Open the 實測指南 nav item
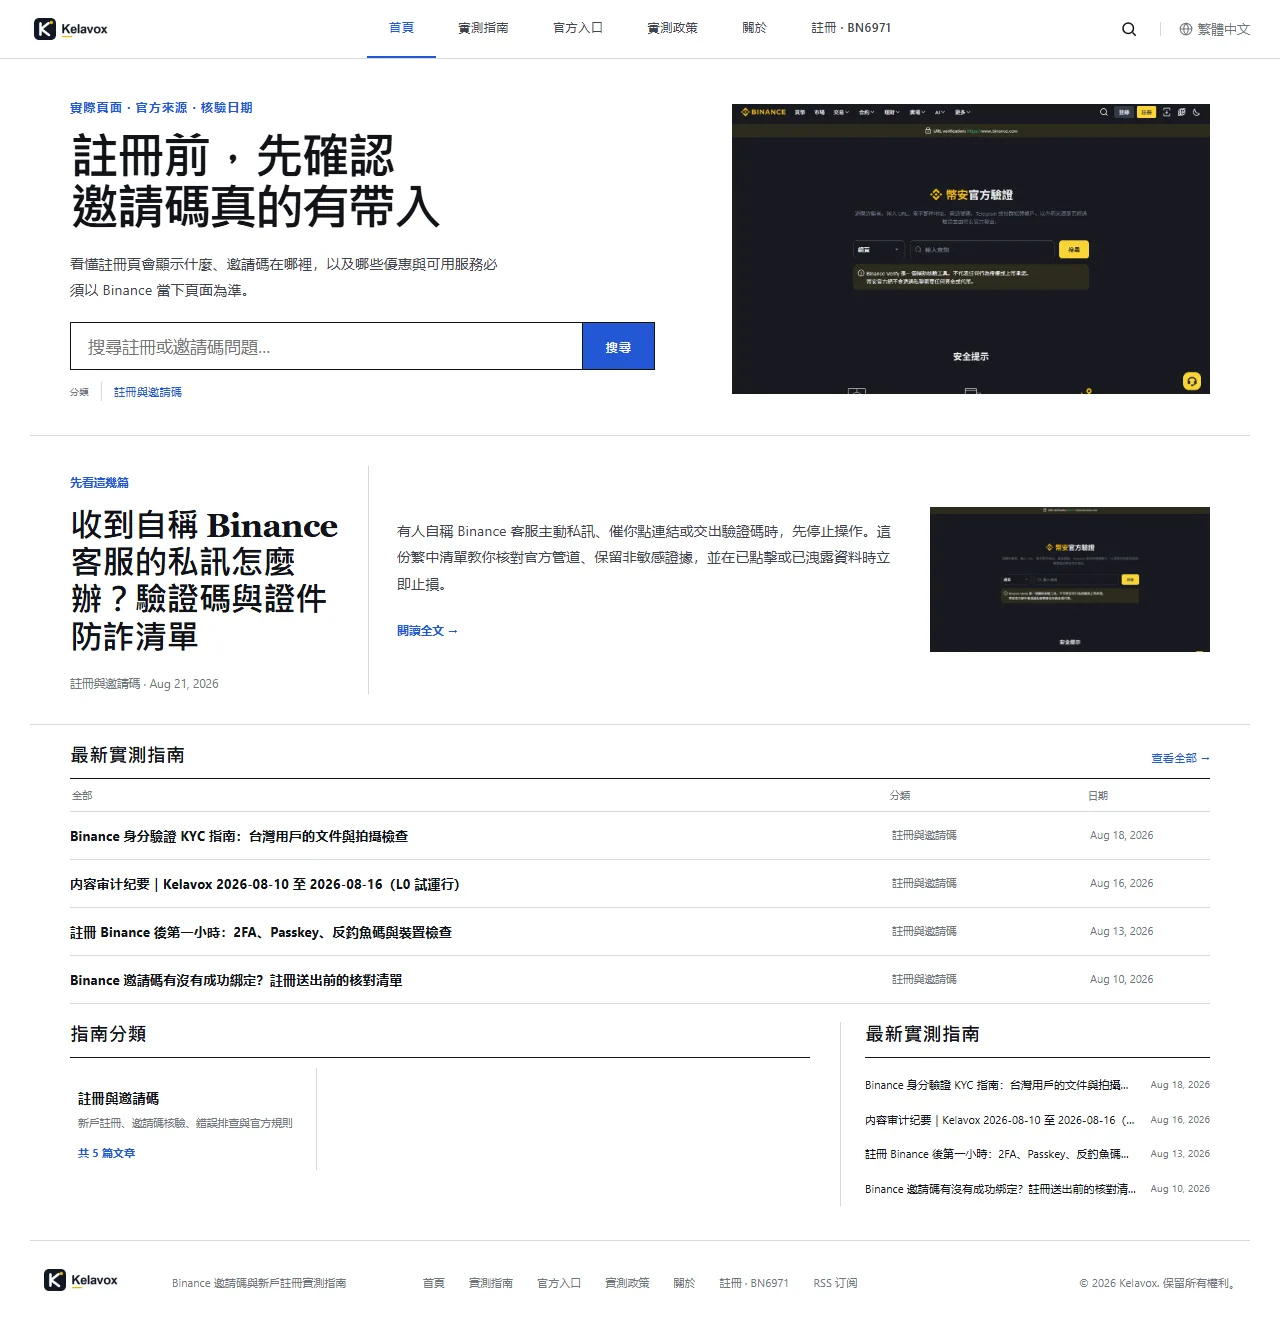1280x1326 pixels. click(x=483, y=28)
